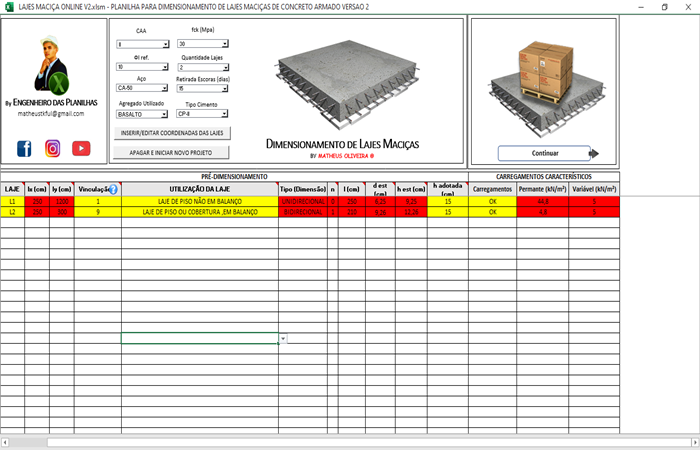Click Apagar e Iniciar Novo Projeto button
Screen dimensions: 700x450
pos(172,152)
